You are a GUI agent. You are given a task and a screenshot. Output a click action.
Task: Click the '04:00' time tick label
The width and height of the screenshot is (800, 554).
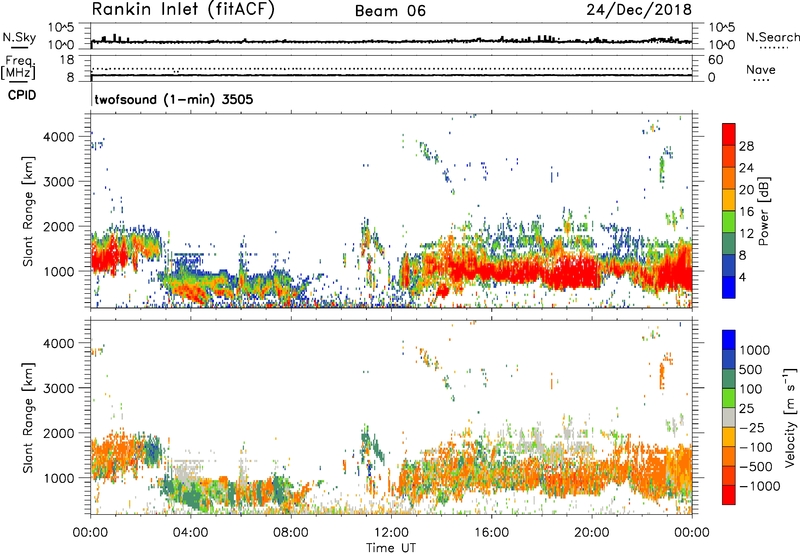(190, 533)
